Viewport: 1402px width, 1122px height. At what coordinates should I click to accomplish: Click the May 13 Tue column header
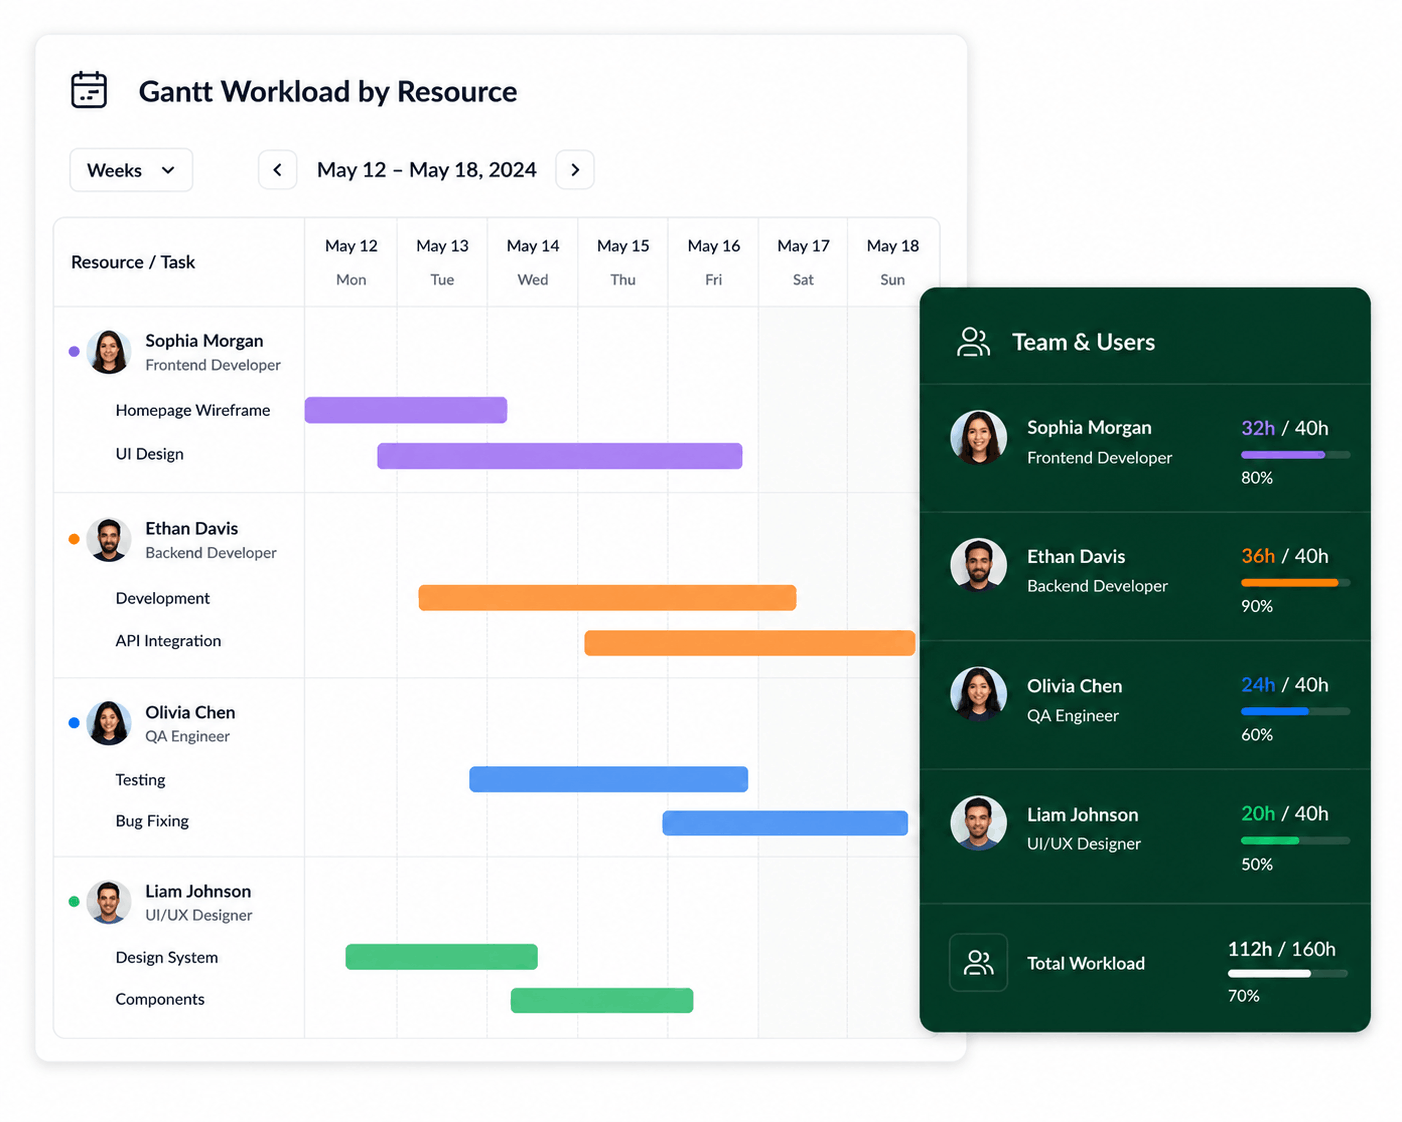[x=442, y=262]
